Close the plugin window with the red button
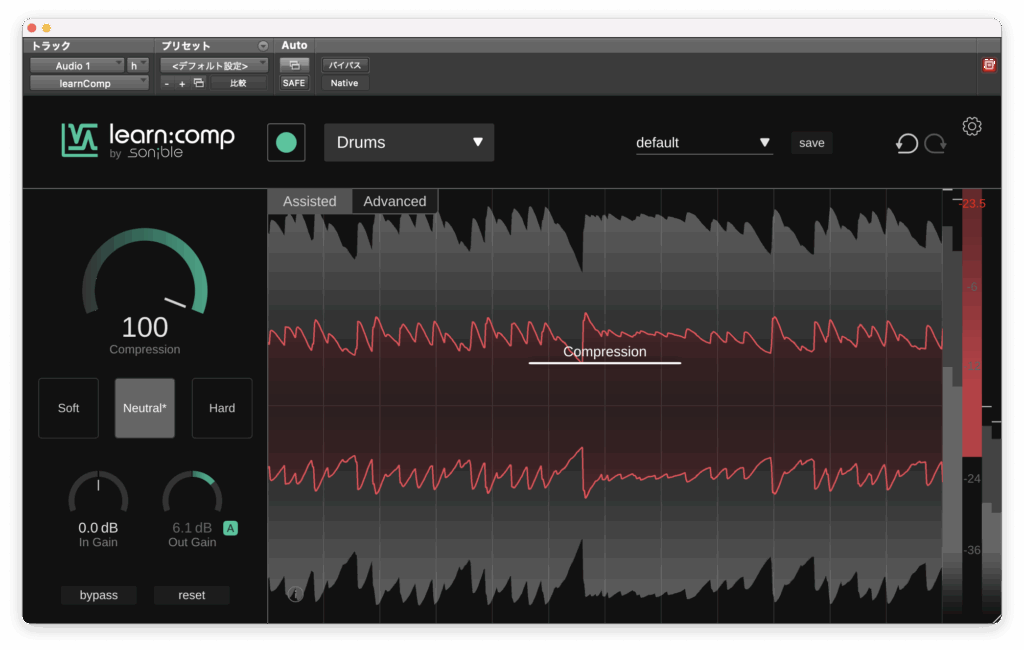The image size is (1024, 650). point(31,28)
